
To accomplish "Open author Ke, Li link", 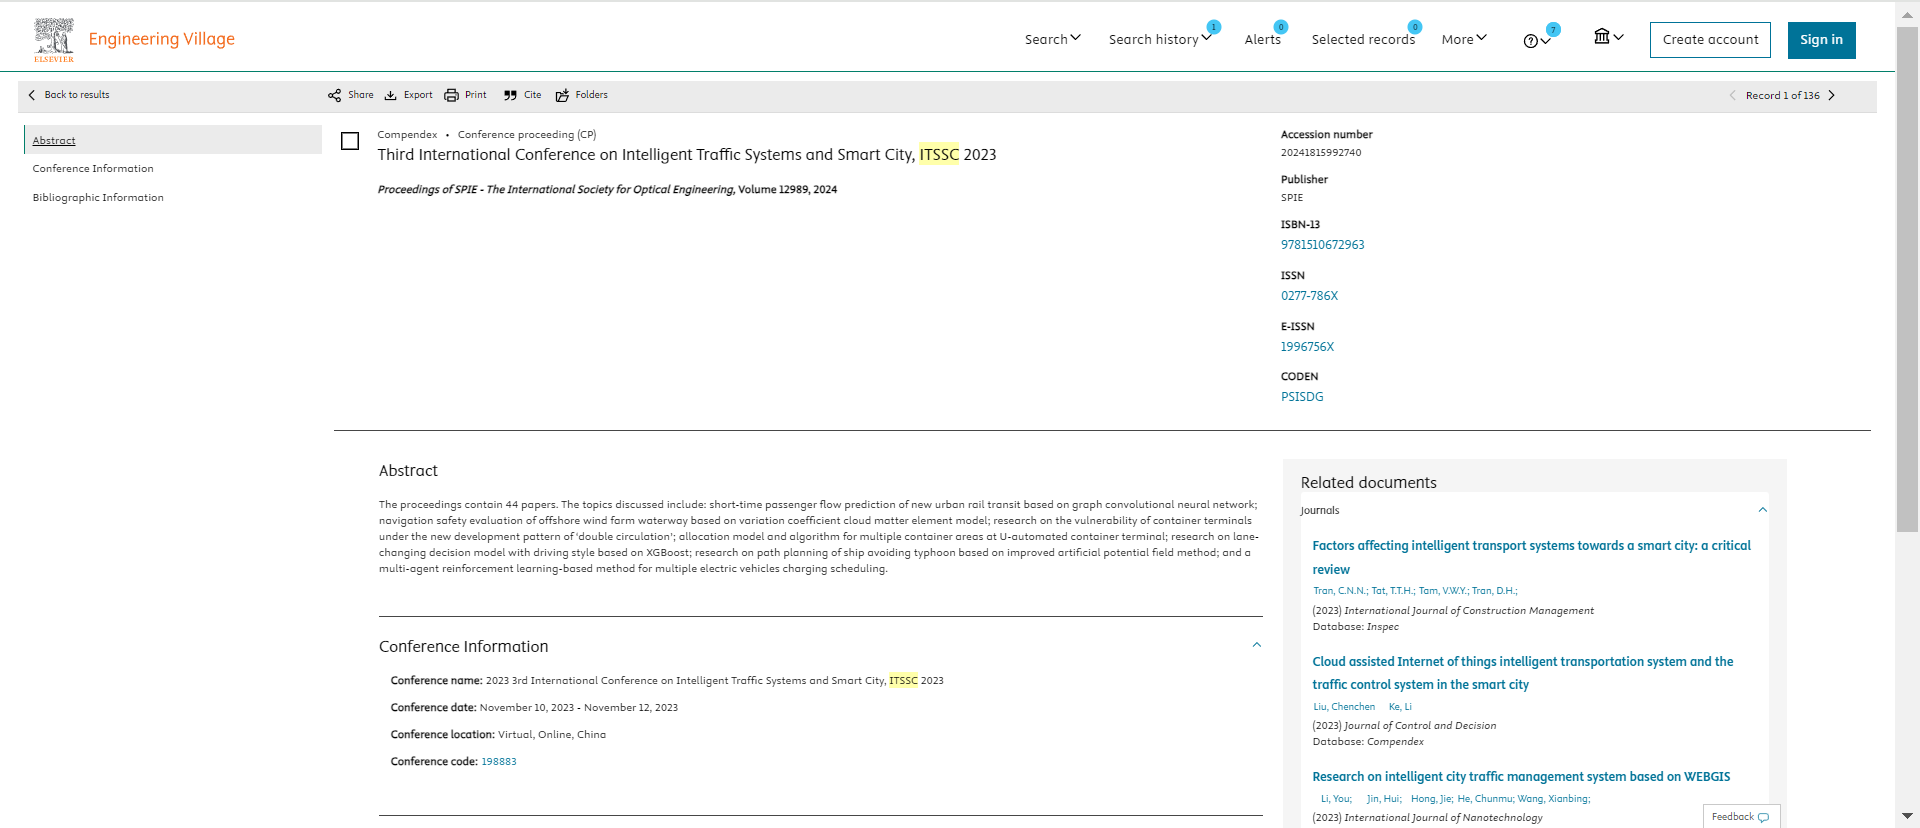I will [1400, 707].
